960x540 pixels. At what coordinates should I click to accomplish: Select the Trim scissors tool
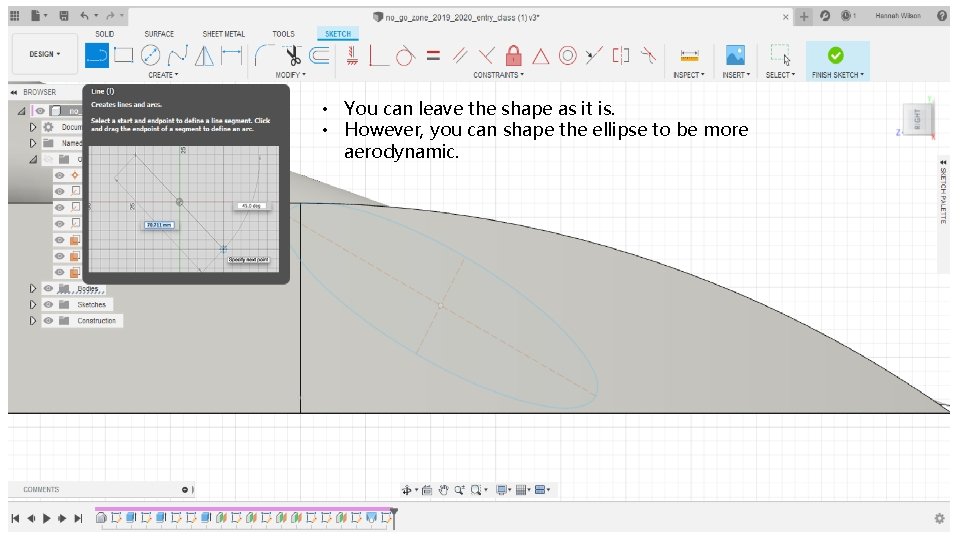(x=293, y=56)
